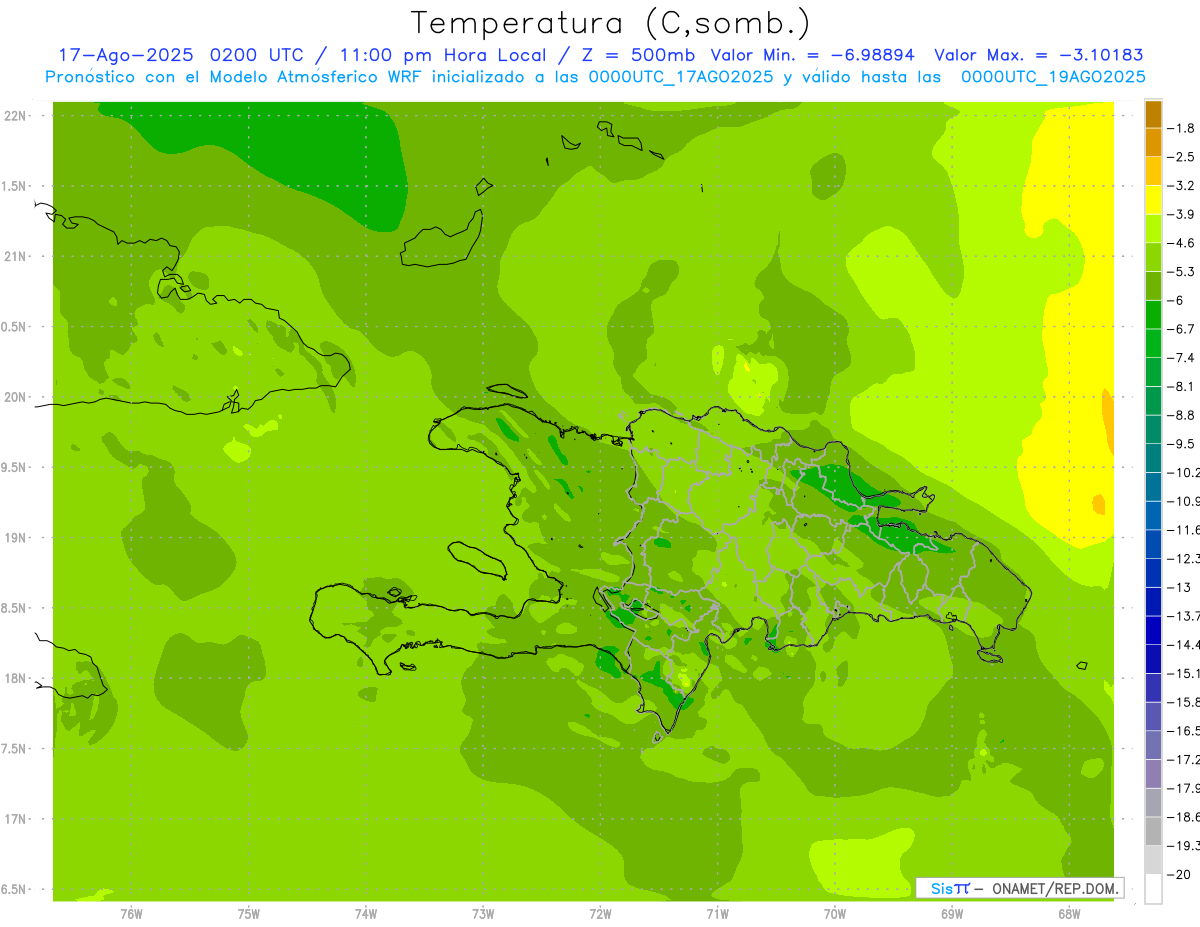Click the legend value "-20"
The image size is (1200, 927).
coord(1179,874)
